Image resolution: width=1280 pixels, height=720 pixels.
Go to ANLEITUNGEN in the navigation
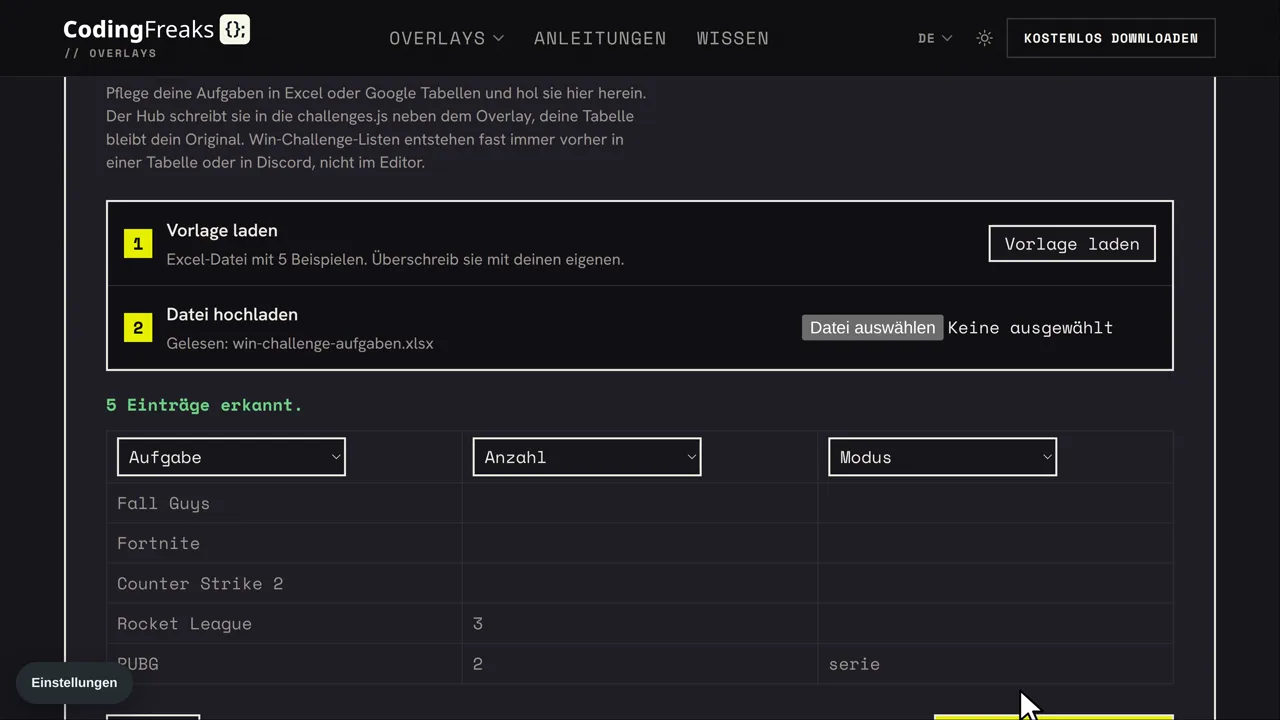pyautogui.click(x=600, y=38)
